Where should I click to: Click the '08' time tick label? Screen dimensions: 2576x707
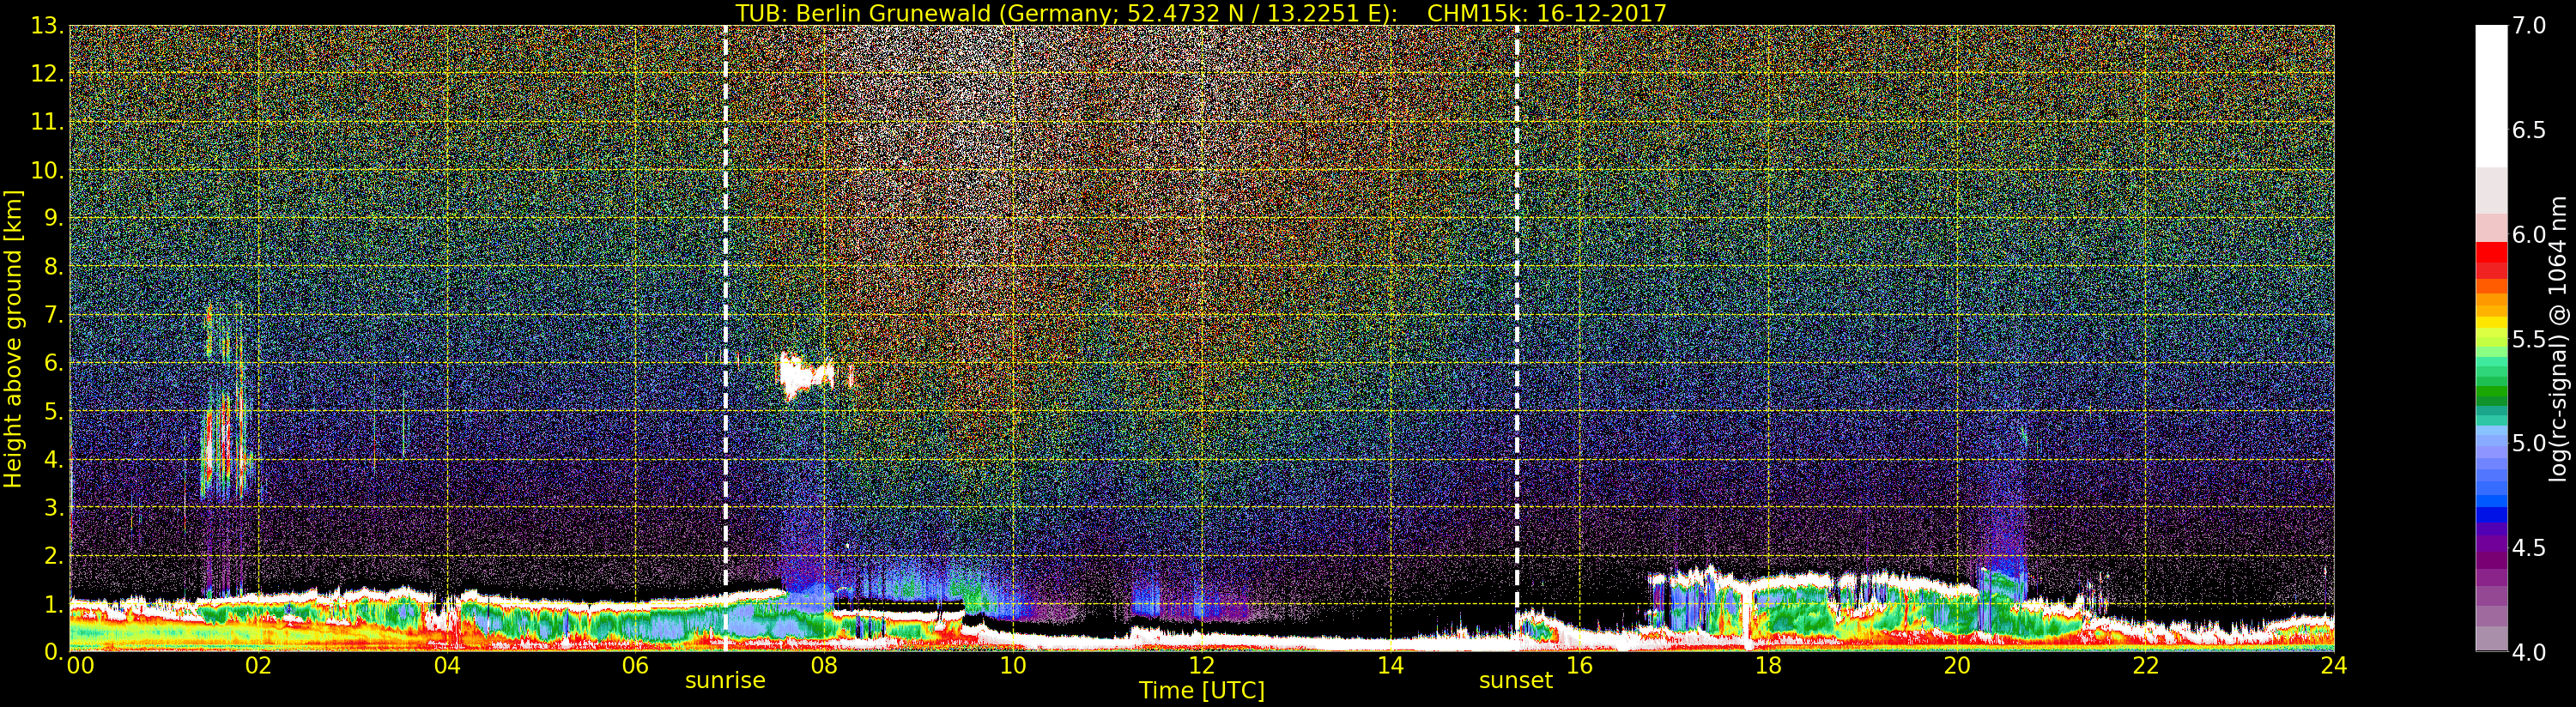[x=824, y=666]
